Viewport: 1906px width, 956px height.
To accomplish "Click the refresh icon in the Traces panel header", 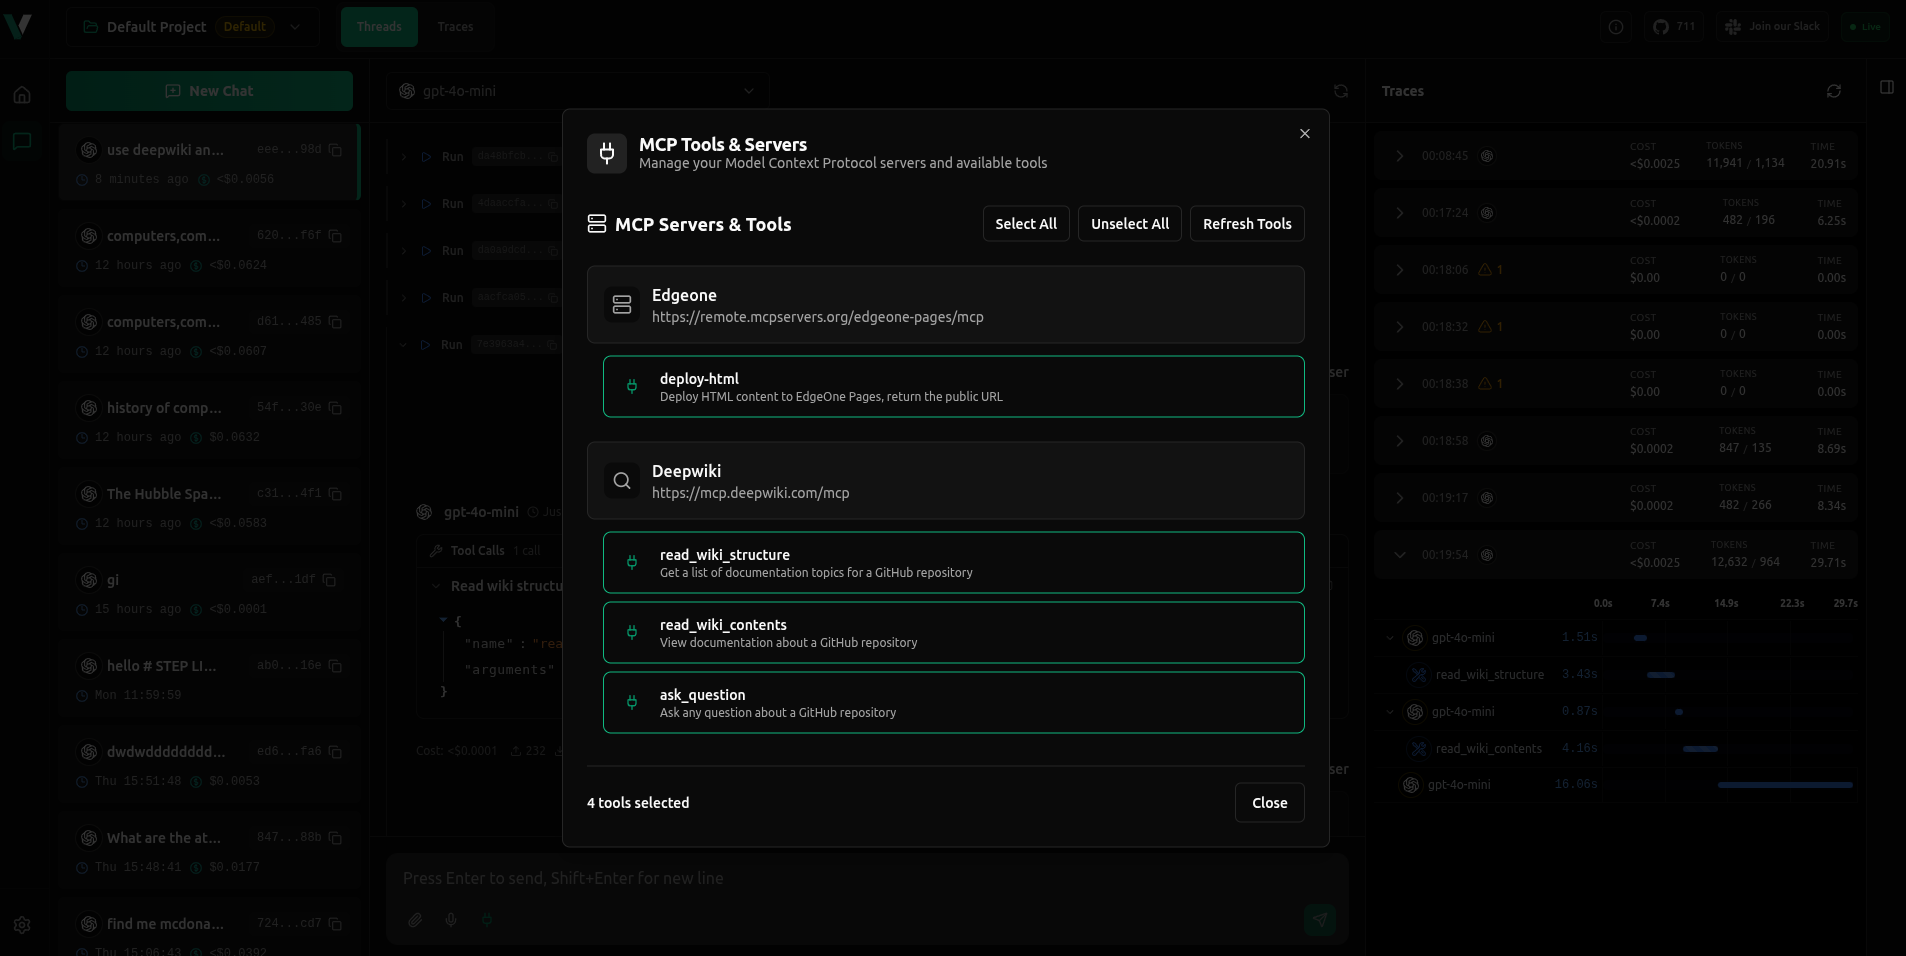I will (1834, 91).
